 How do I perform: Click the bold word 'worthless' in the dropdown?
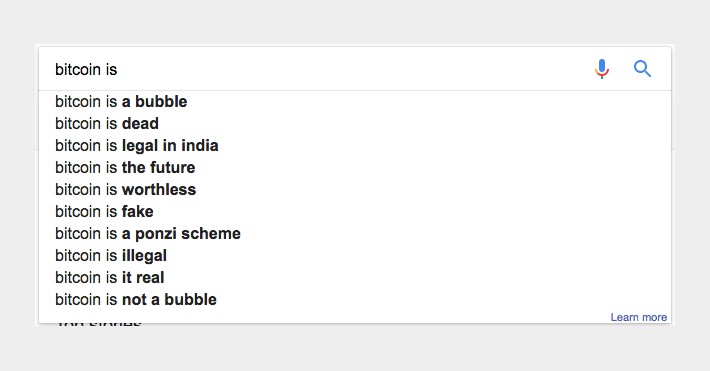(x=159, y=189)
